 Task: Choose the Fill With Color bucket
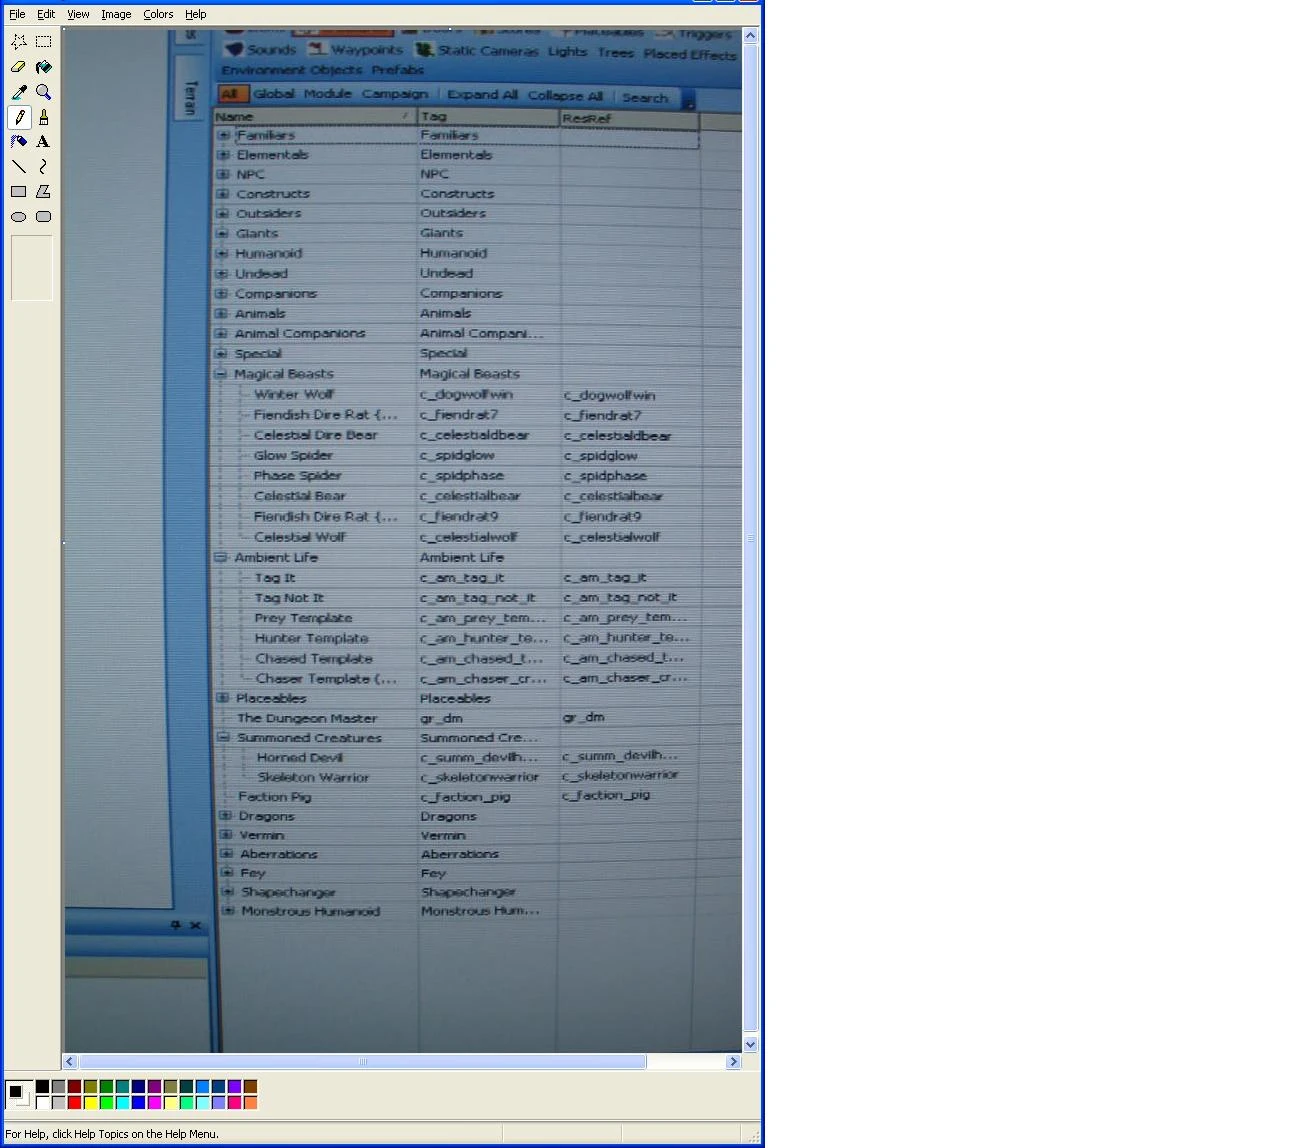tap(44, 67)
